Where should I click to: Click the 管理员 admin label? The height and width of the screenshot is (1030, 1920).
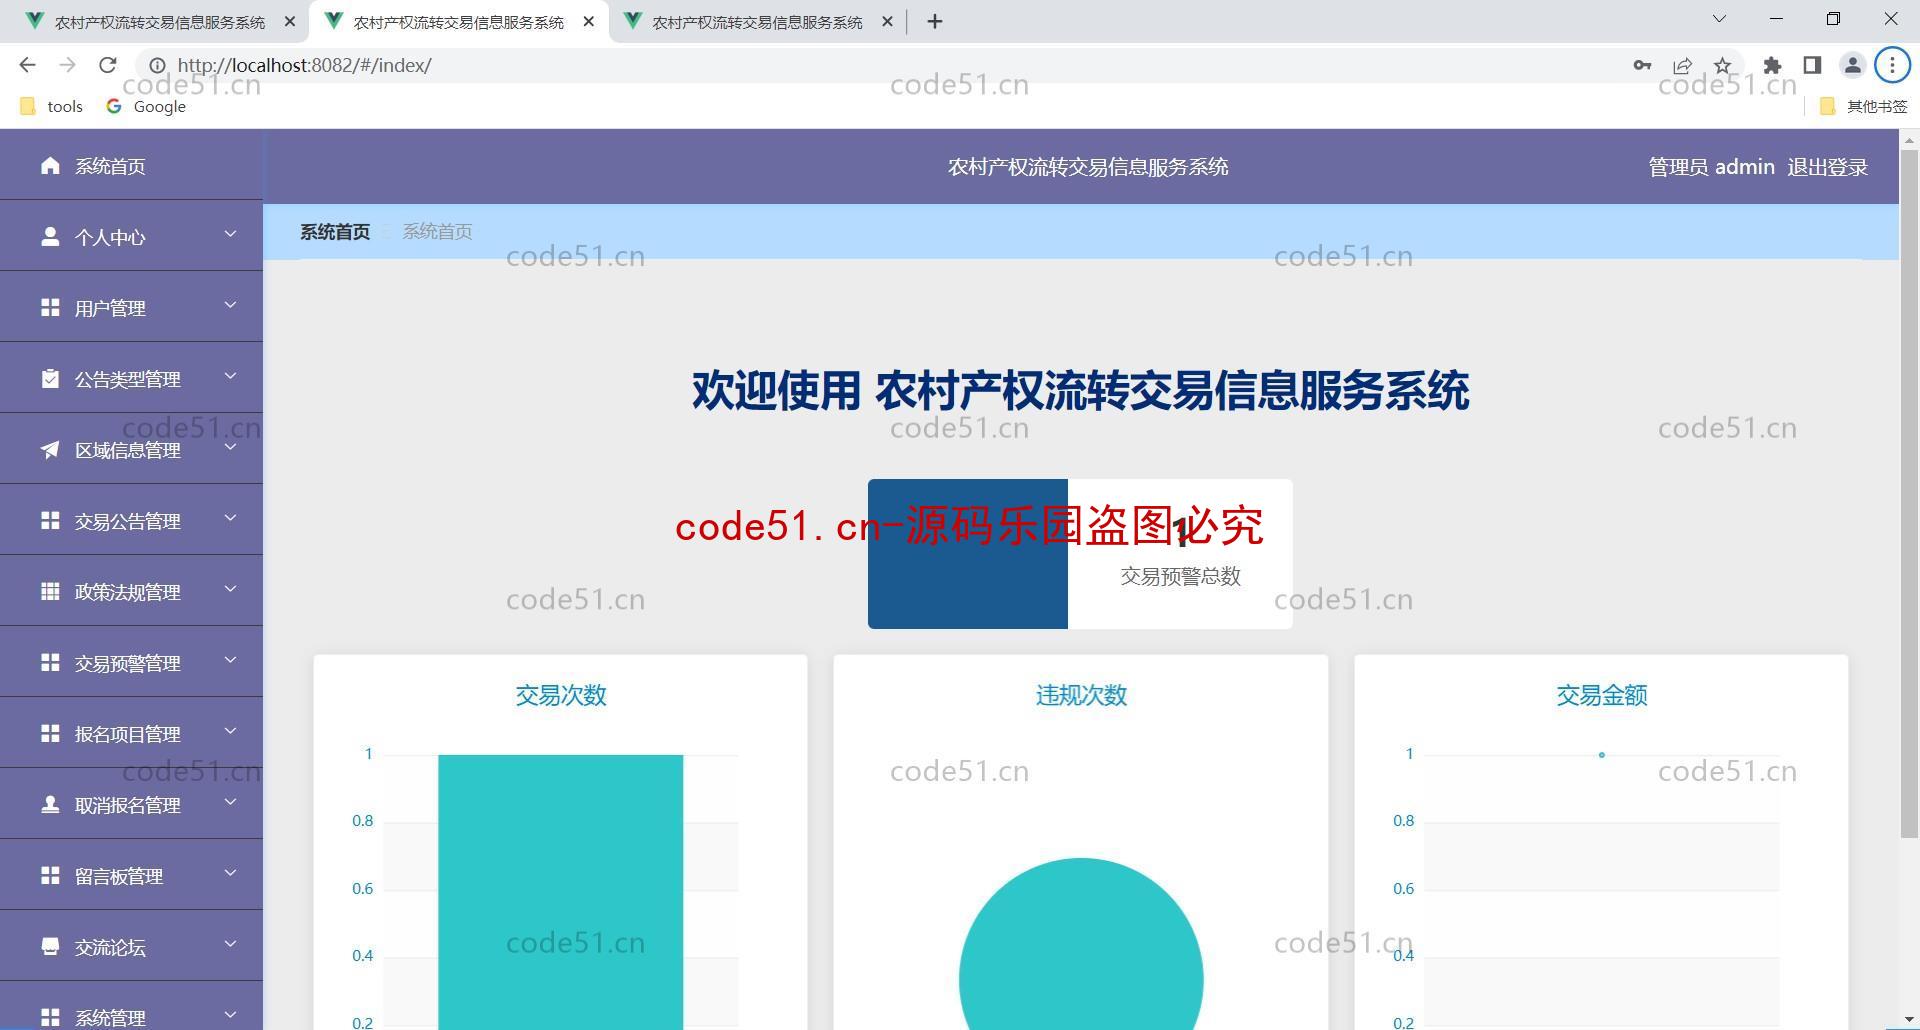tap(1711, 167)
